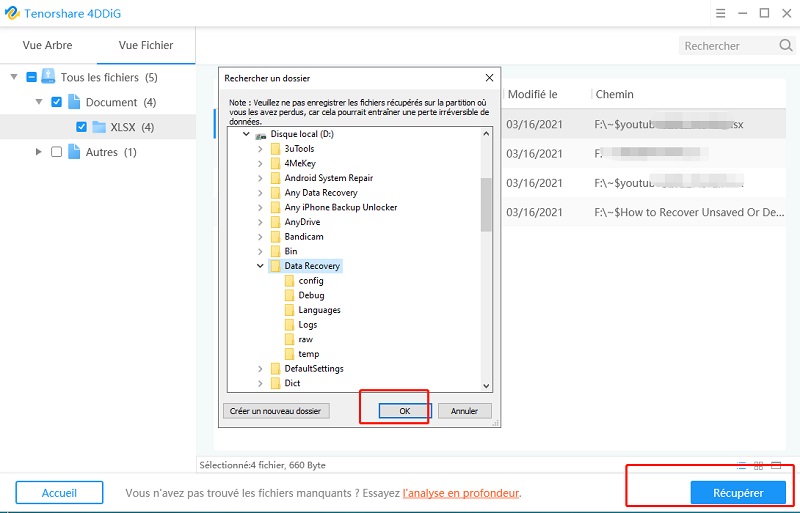Click the 3uTools folder icon
Viewport: 800px width, 513px height.
(276, 149)
